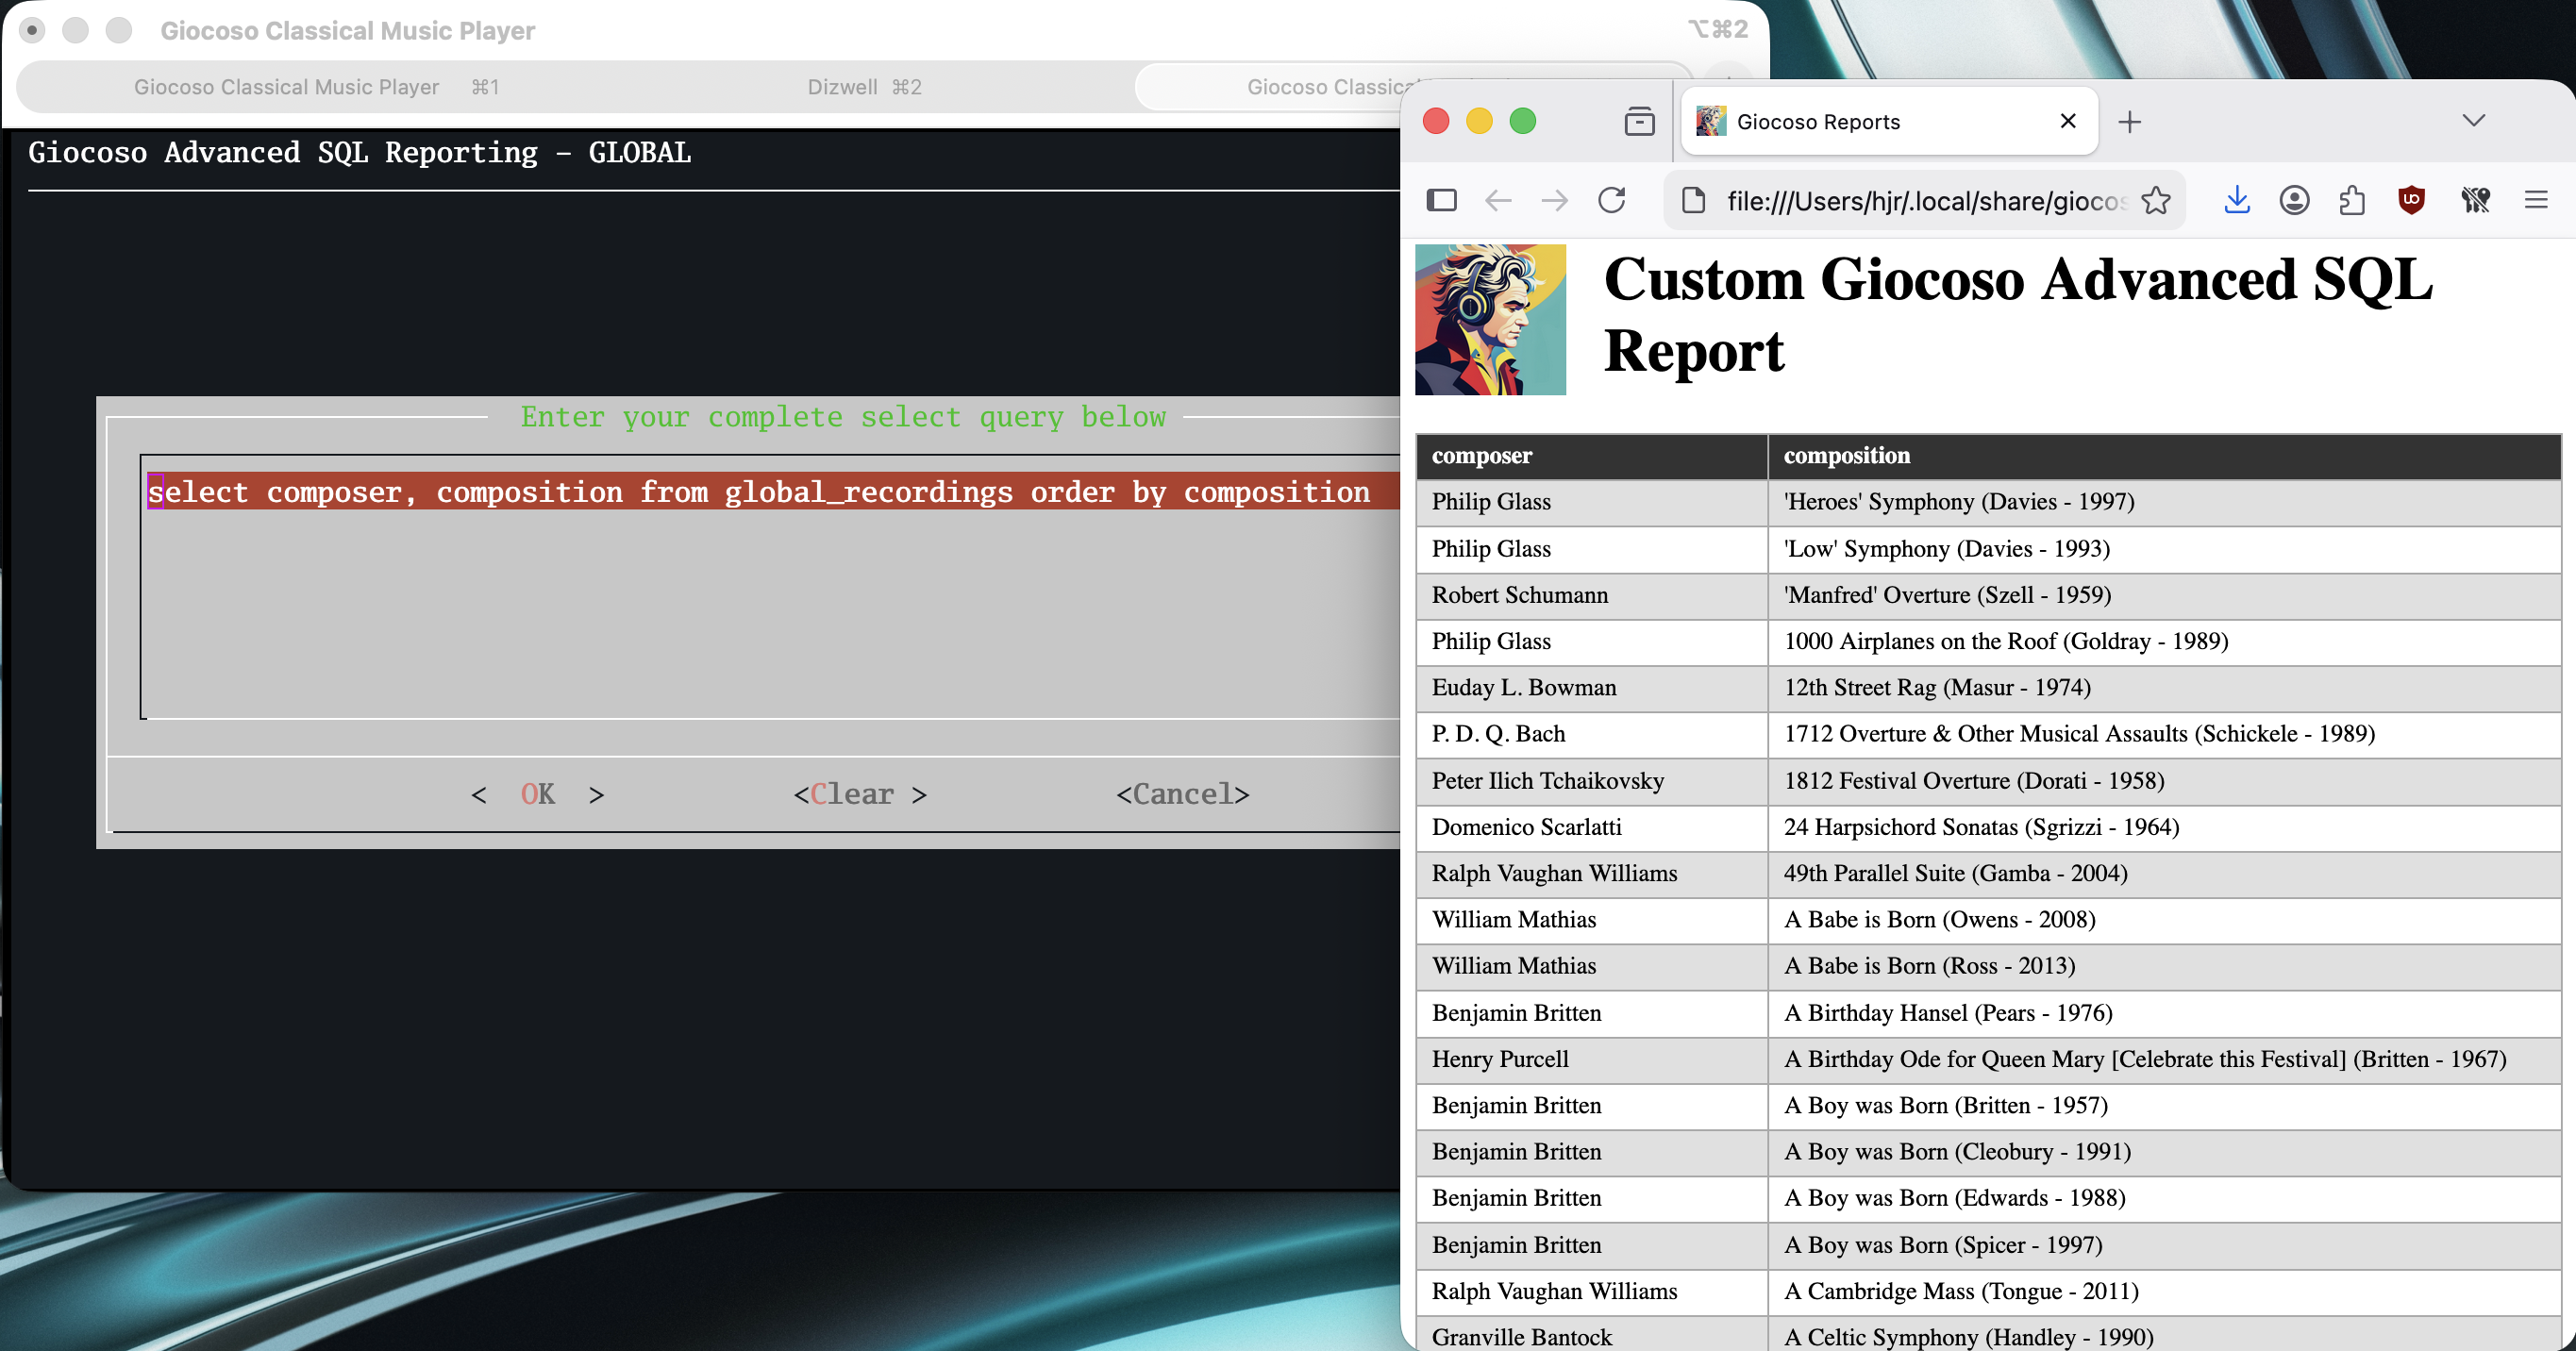Open the Firefox View icon
Screen dimensions: 2576x1351
pyautogui.click(x=1639, y=122)
